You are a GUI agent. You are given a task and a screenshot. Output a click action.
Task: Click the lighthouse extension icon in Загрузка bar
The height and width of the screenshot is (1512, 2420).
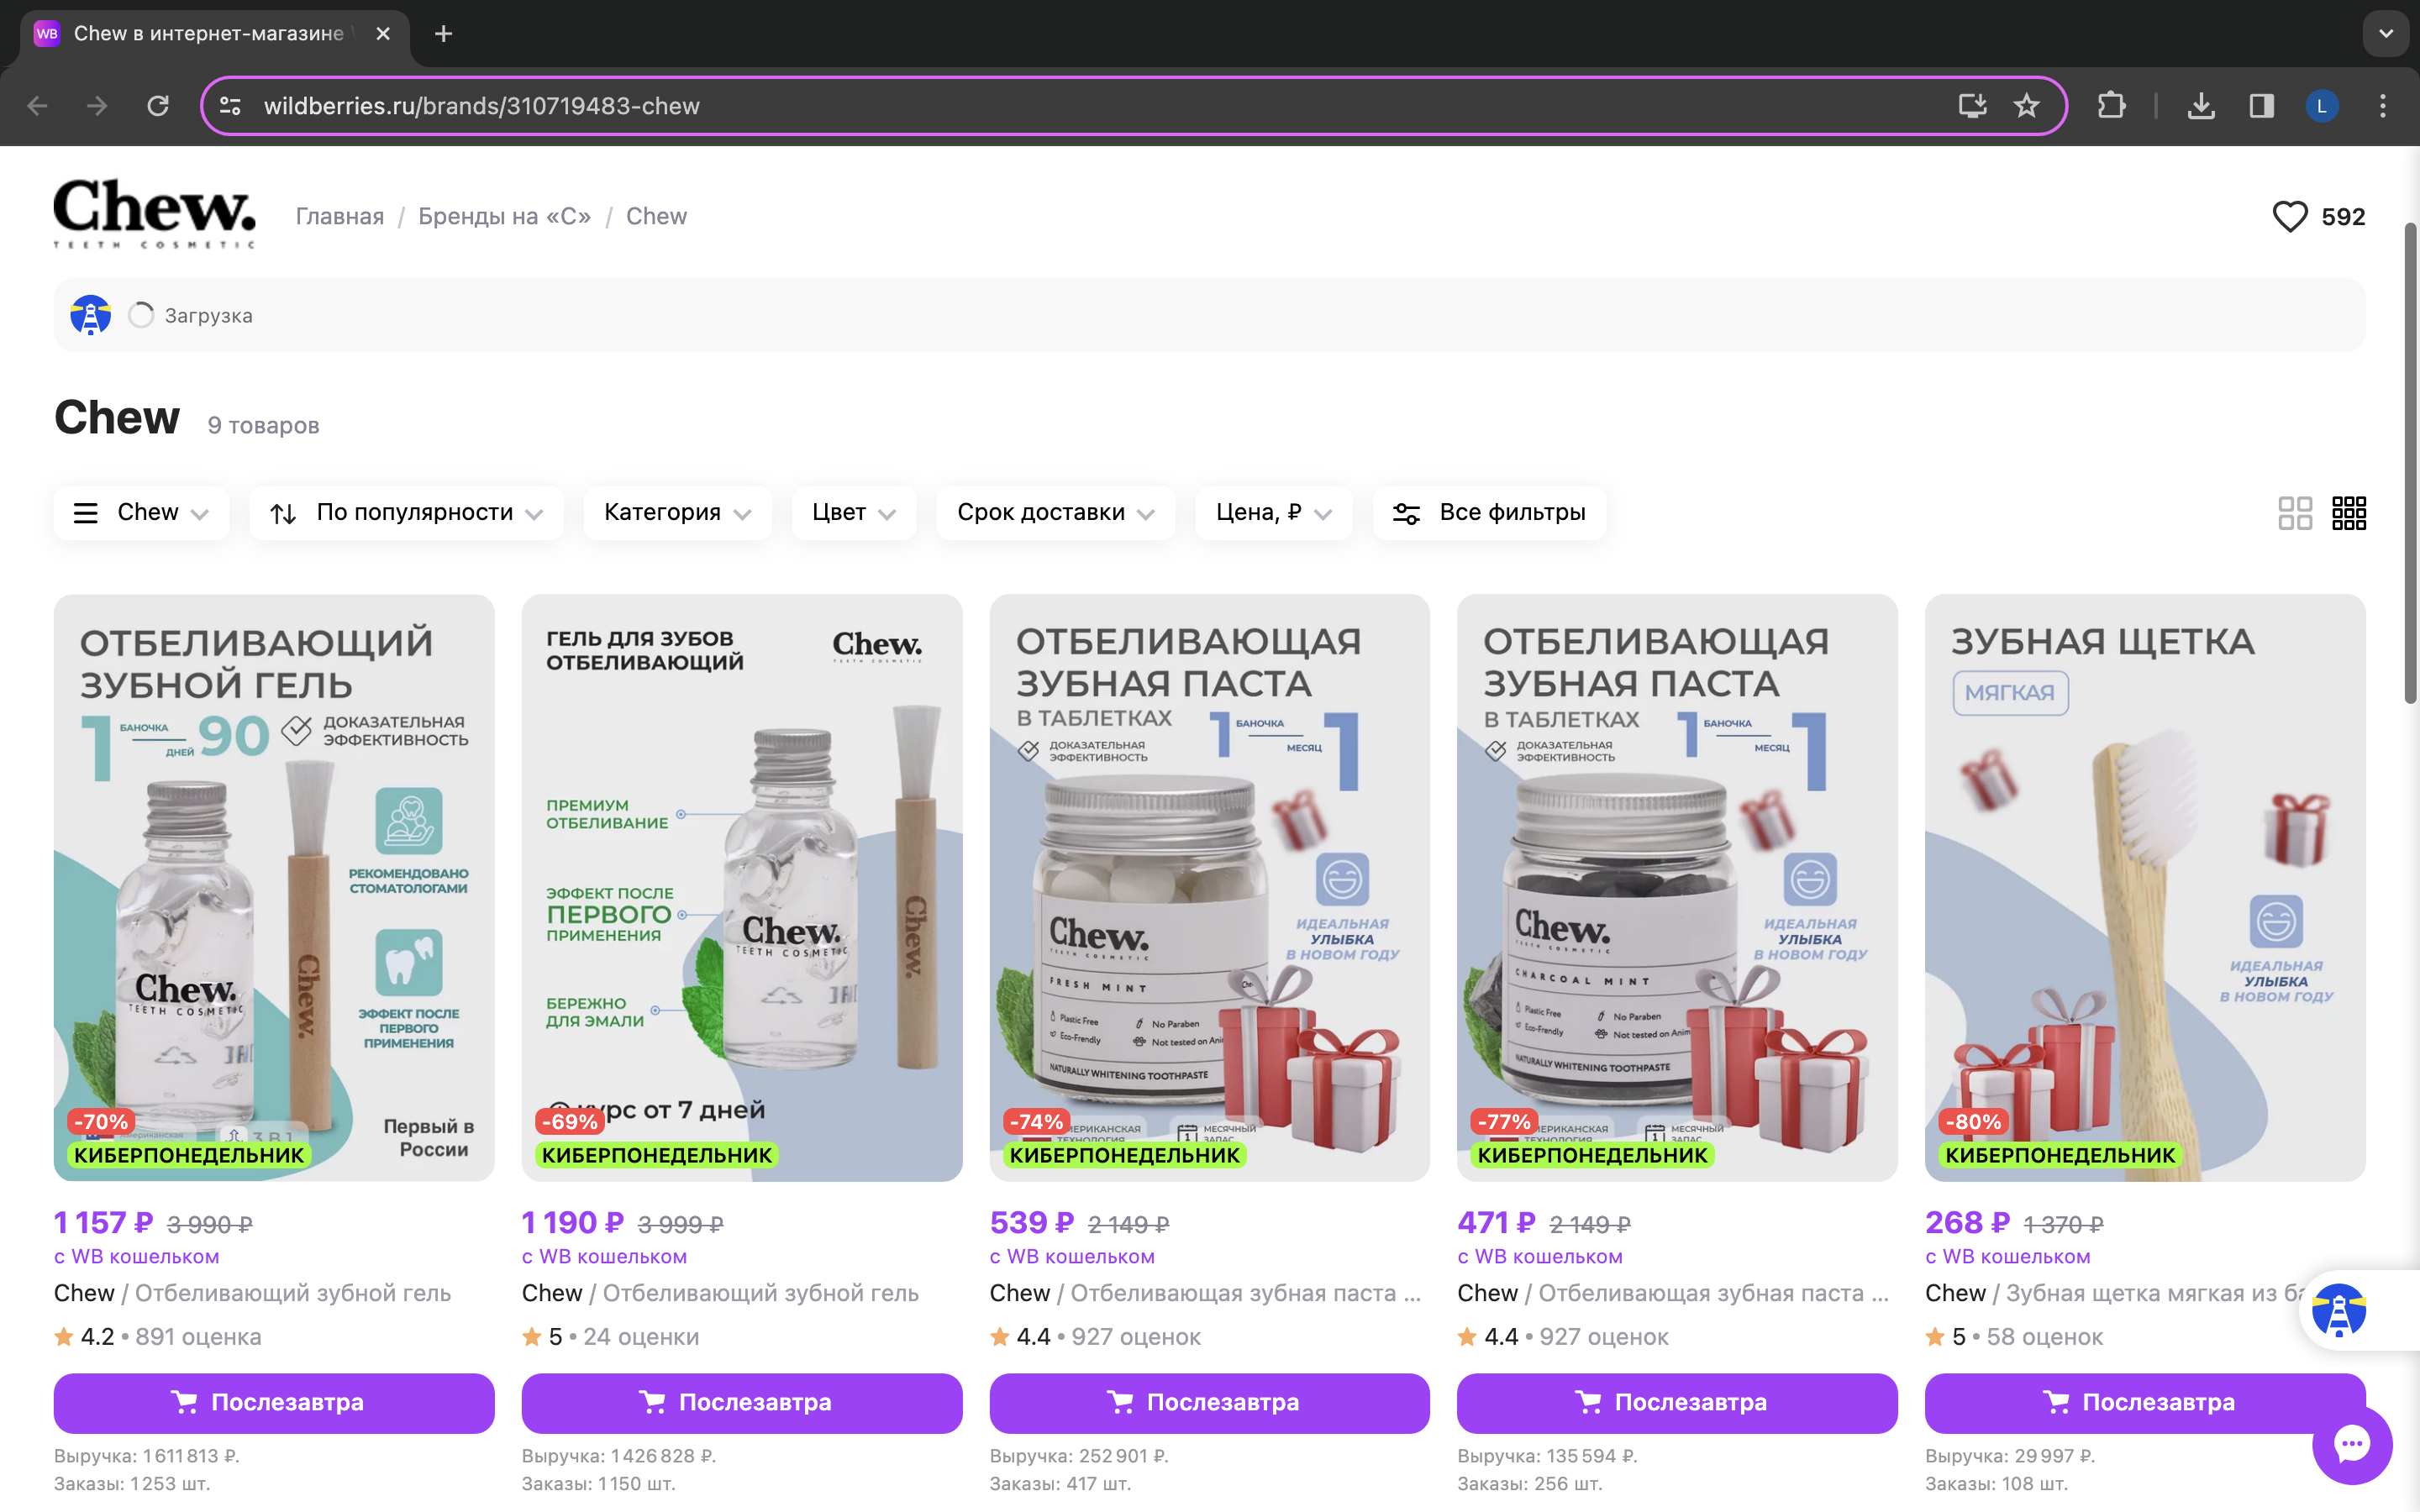[x=91, y=315]
